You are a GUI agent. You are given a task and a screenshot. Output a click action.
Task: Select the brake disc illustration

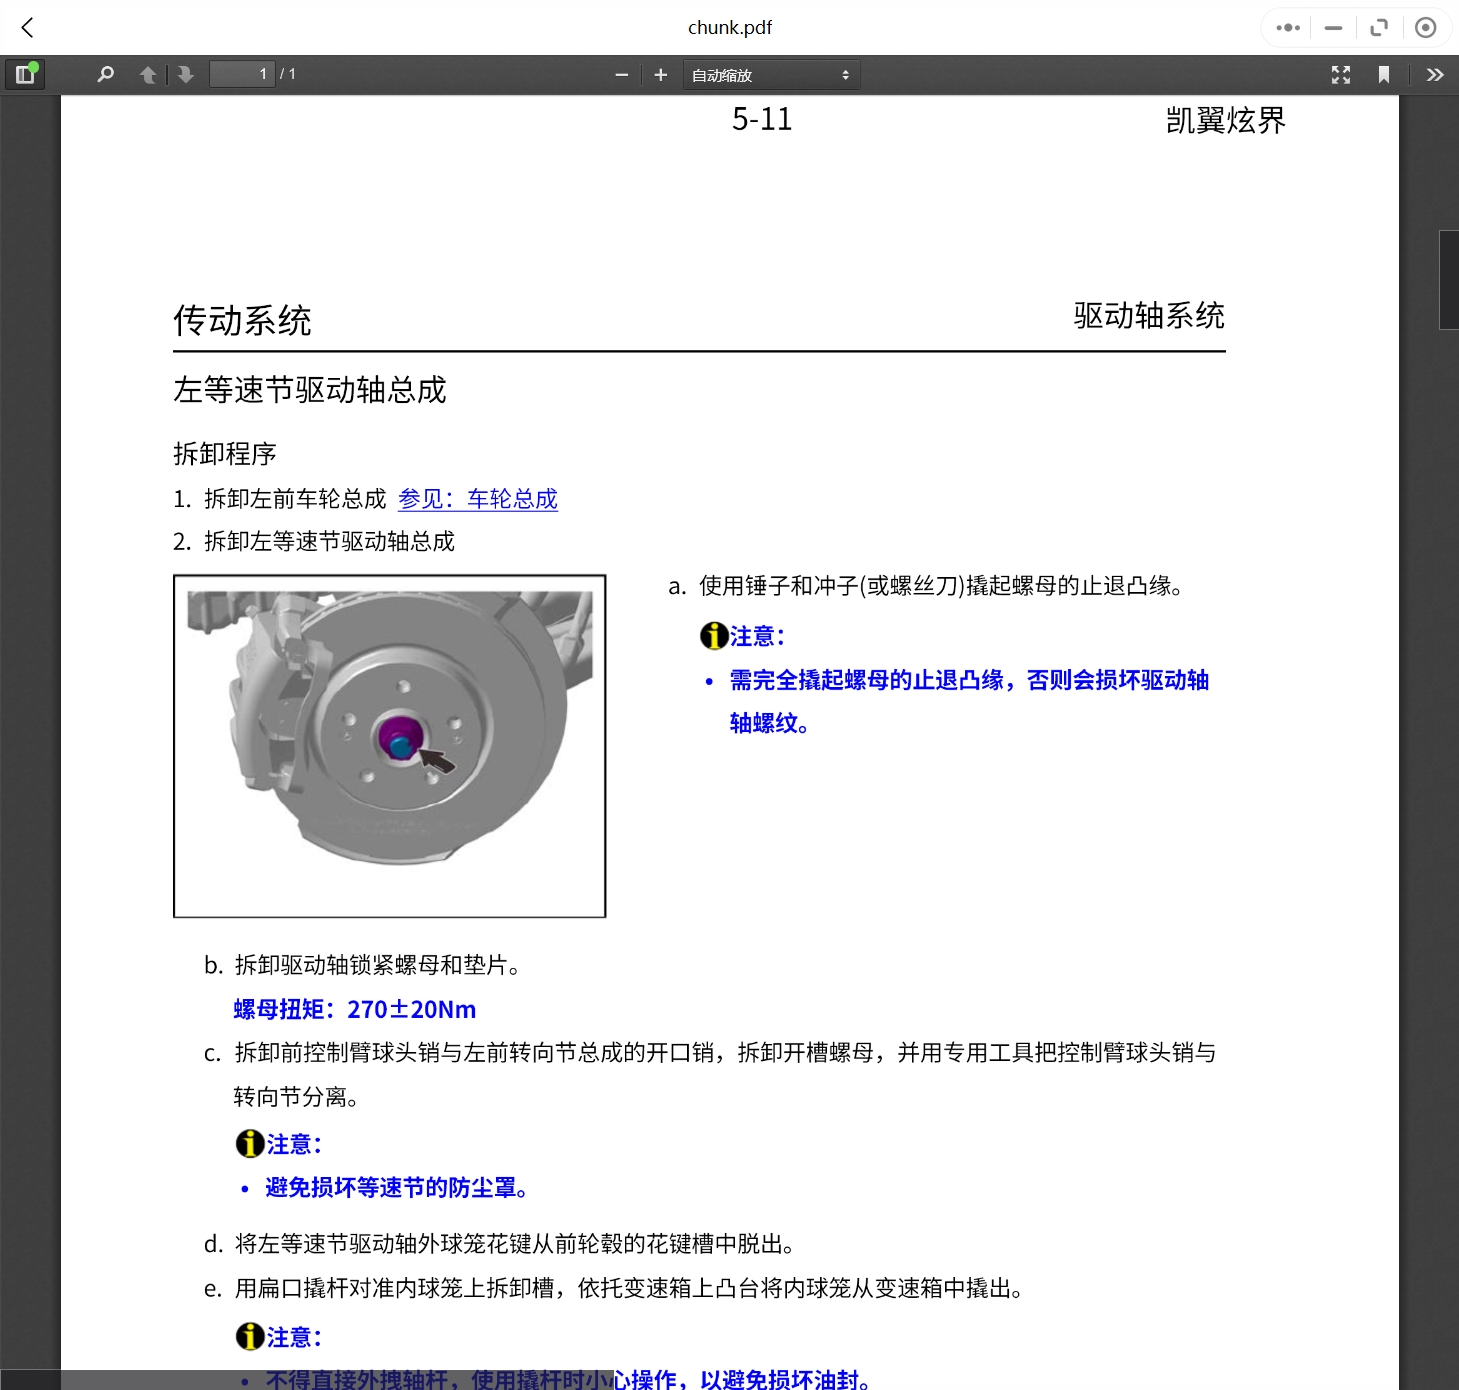389,745
